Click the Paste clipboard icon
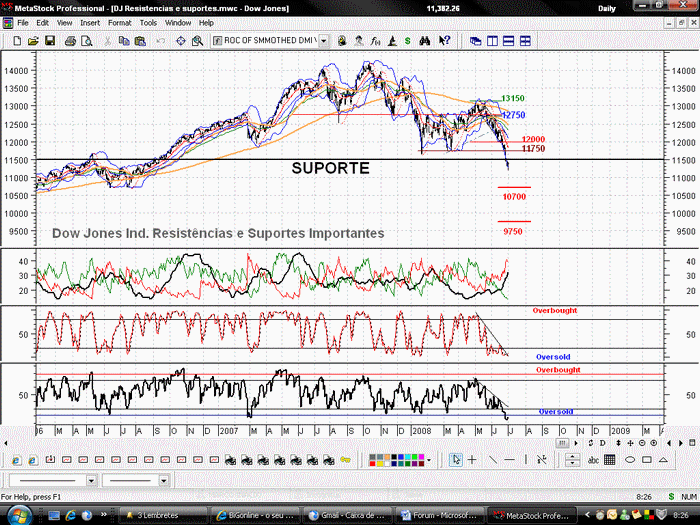 140,41
